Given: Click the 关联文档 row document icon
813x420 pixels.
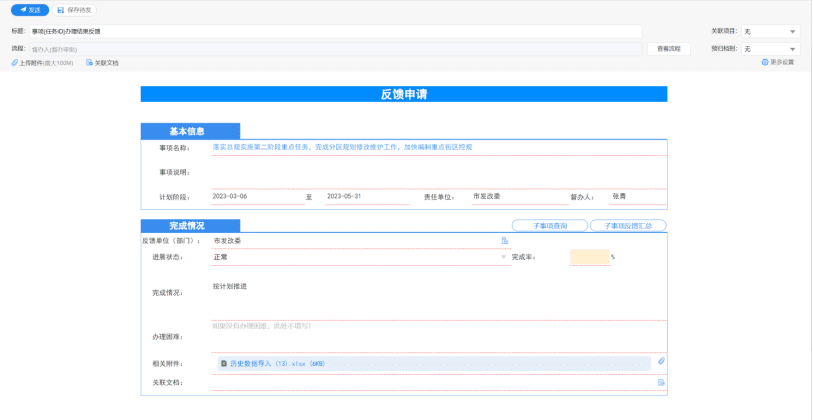Looking at the screenshot, I should click(661, 383).
